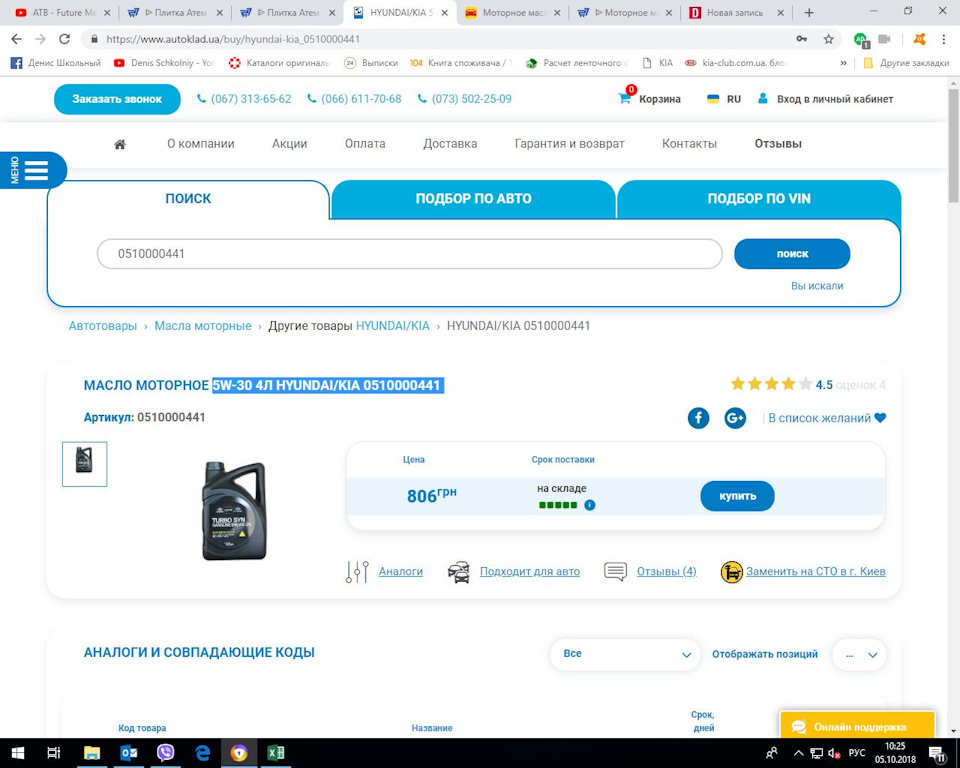Go to home page via house icon
This screenshot has height=768, width=960.
click(x=120, y=144)
